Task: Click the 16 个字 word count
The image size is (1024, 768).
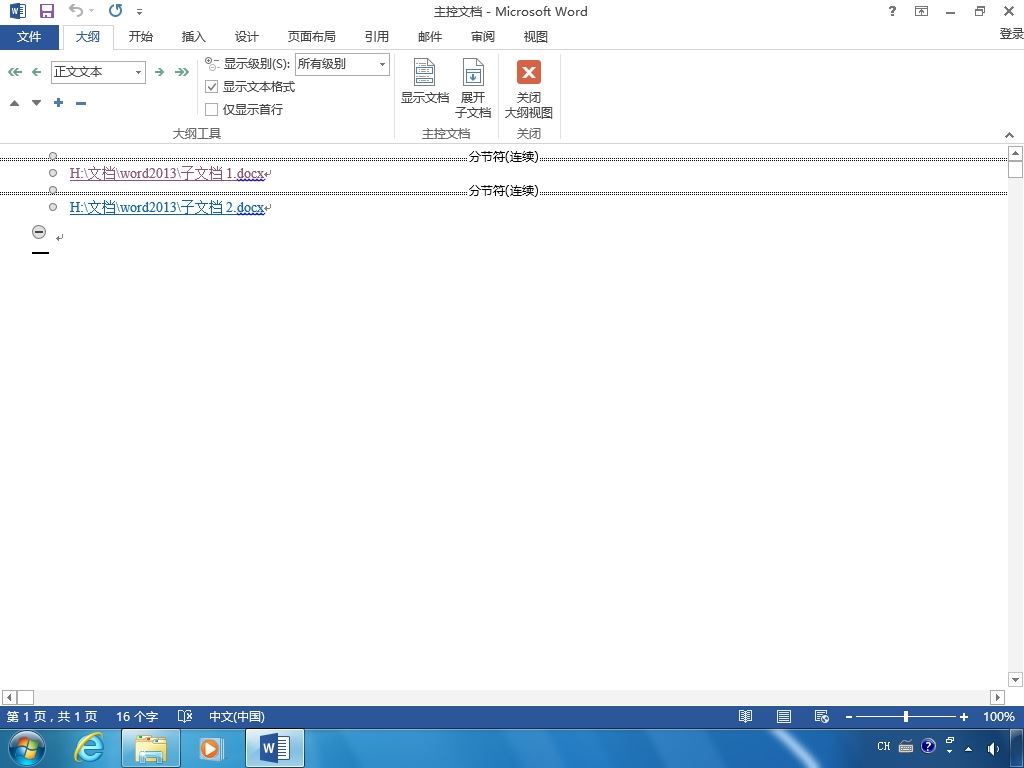Action: pyautogui.click(x=137, y=716)
